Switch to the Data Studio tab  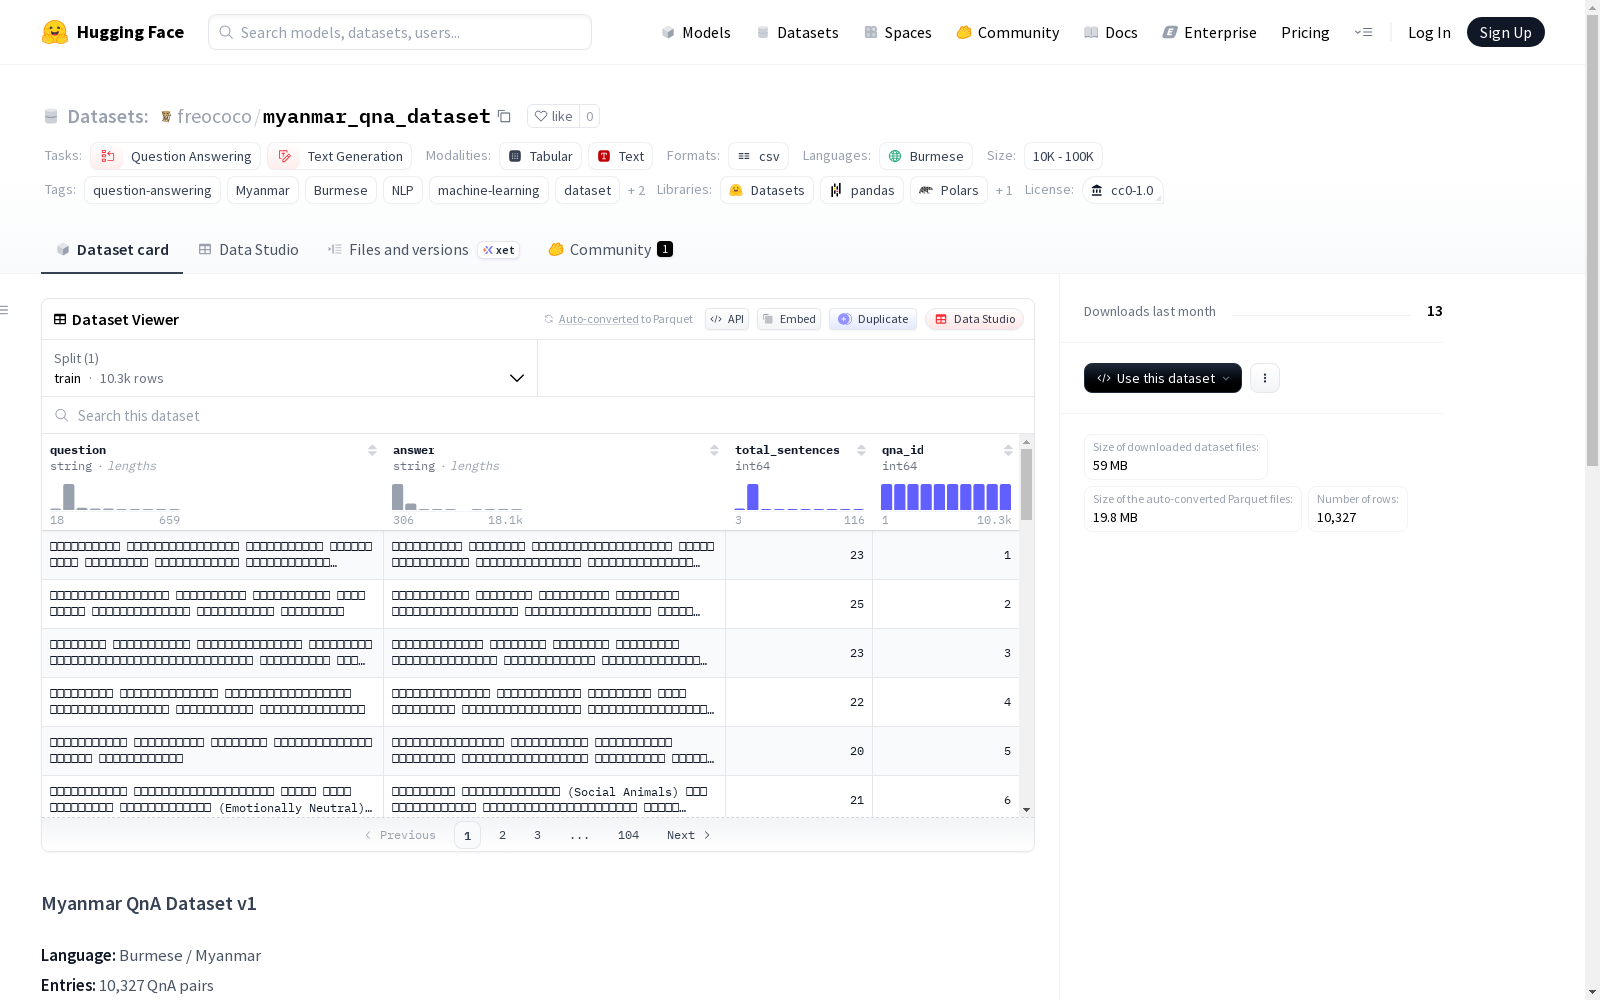click(x=249, y=250)
